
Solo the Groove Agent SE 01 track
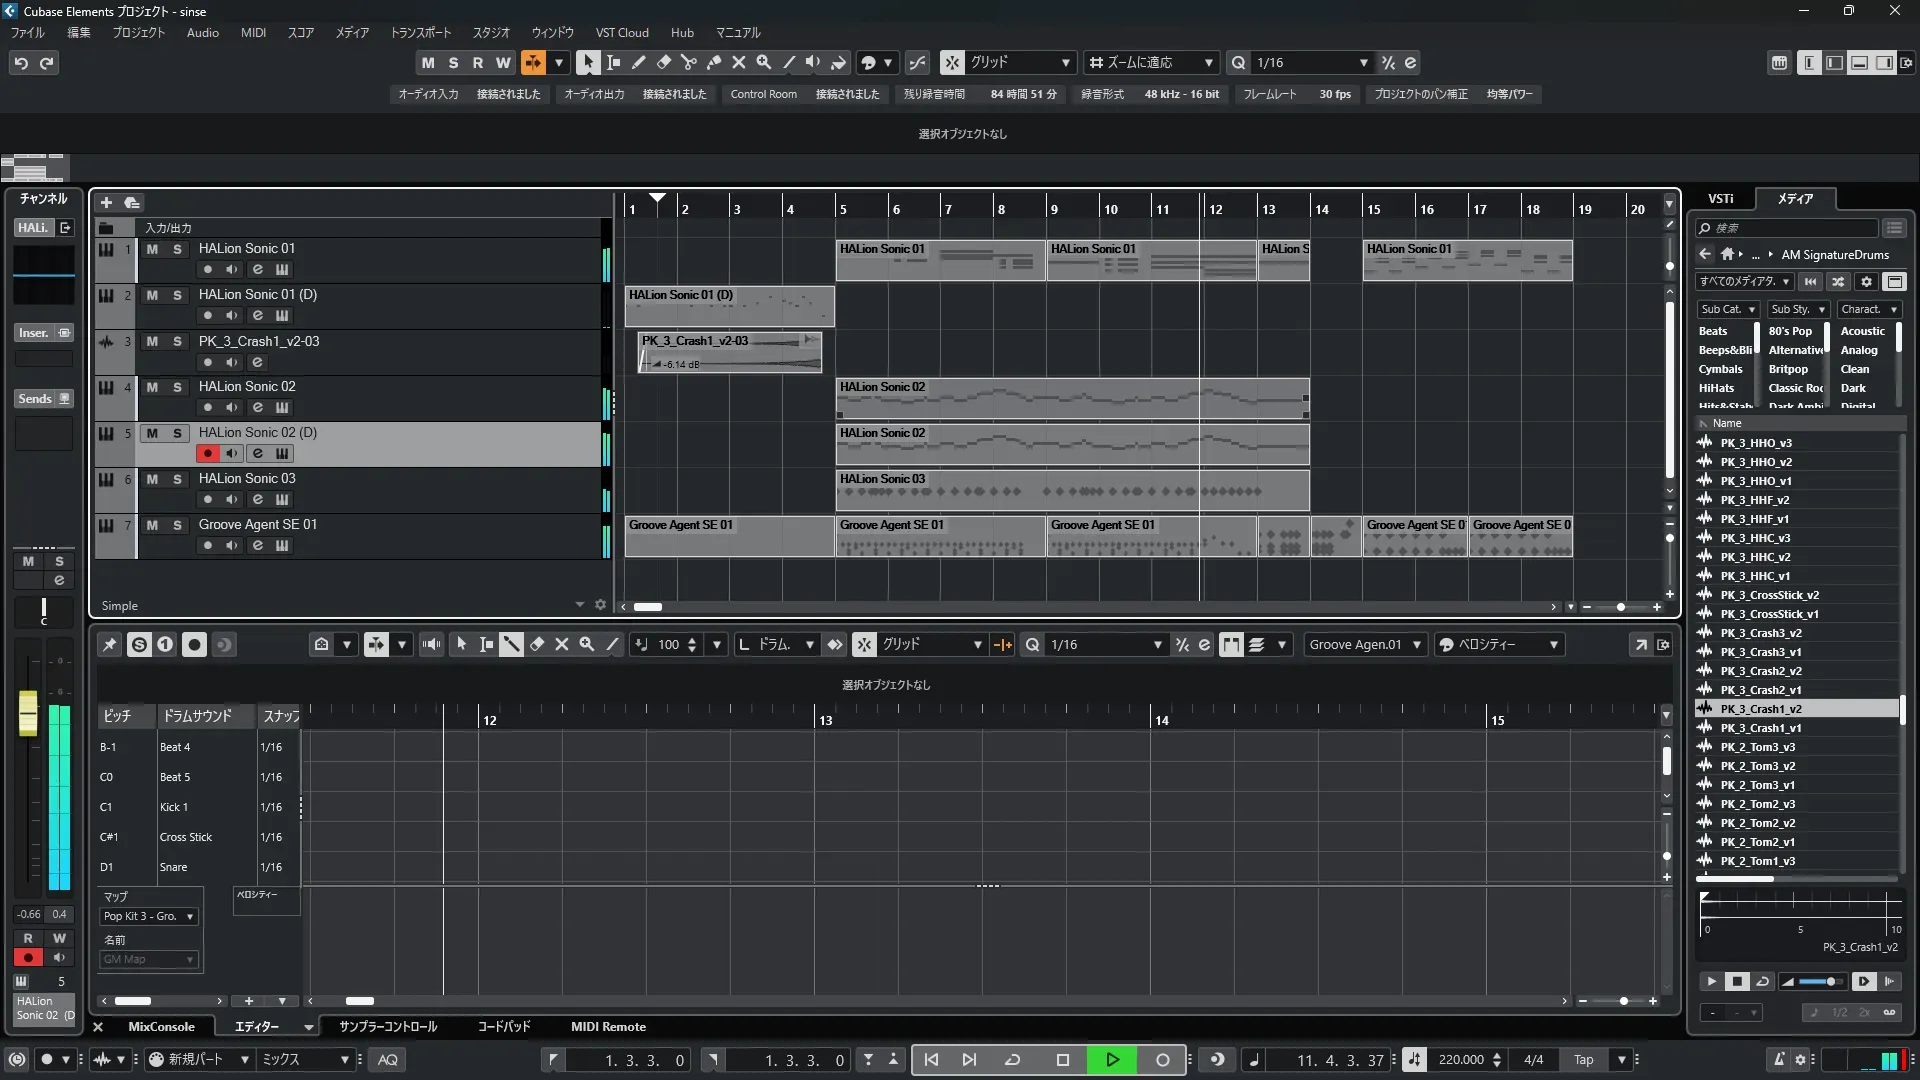[x=177, y=525]
